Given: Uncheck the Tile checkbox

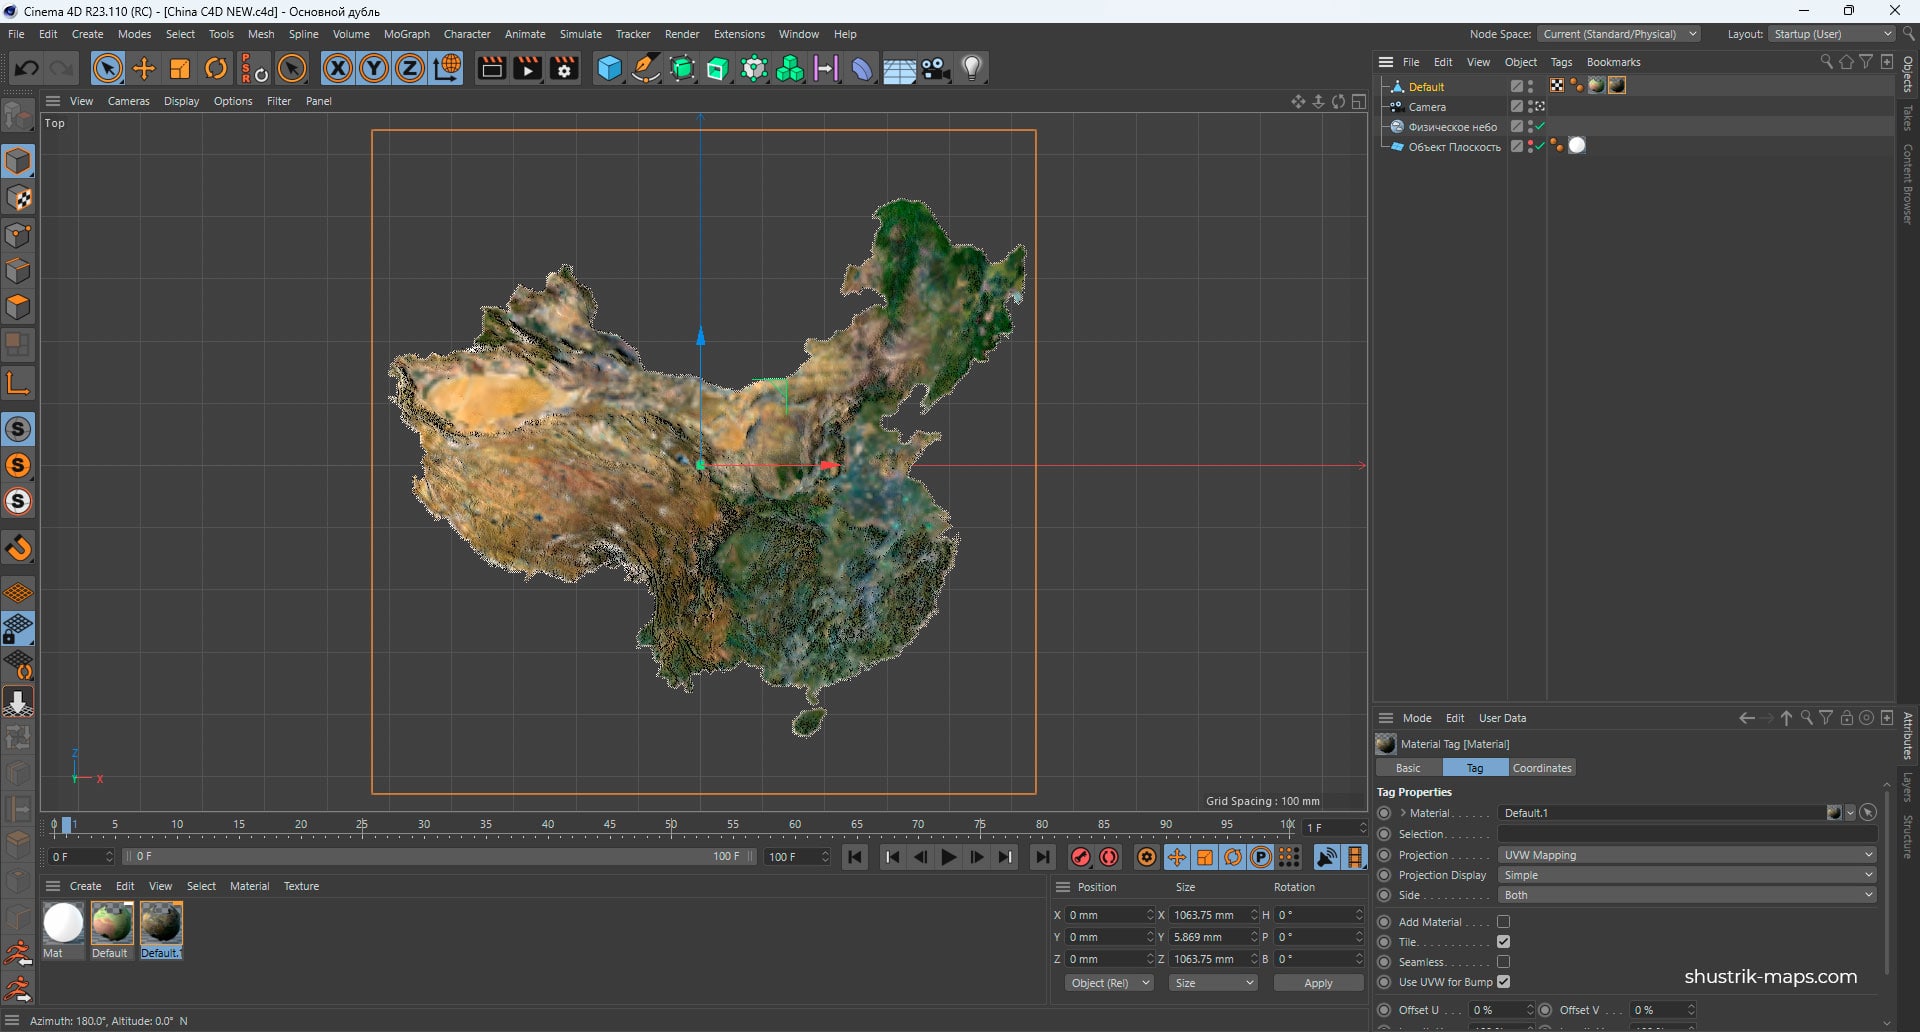Looking at the screenshot, I should pyautogui.click(x=1503, y=942).
